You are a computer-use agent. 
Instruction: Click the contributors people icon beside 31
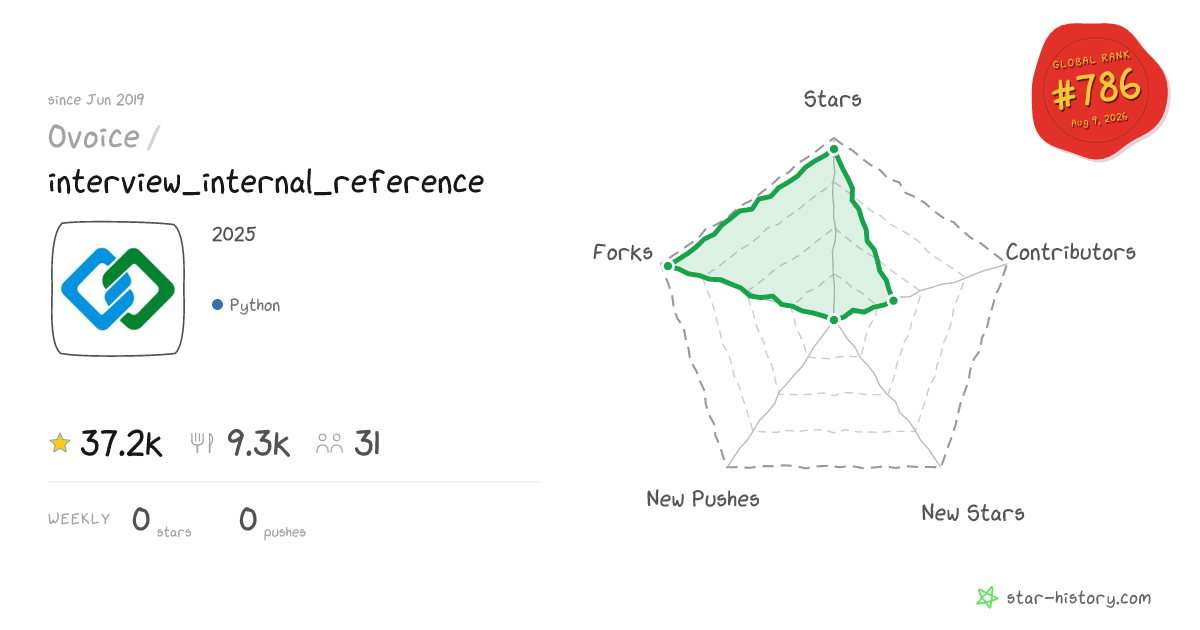tap(330, 444)
